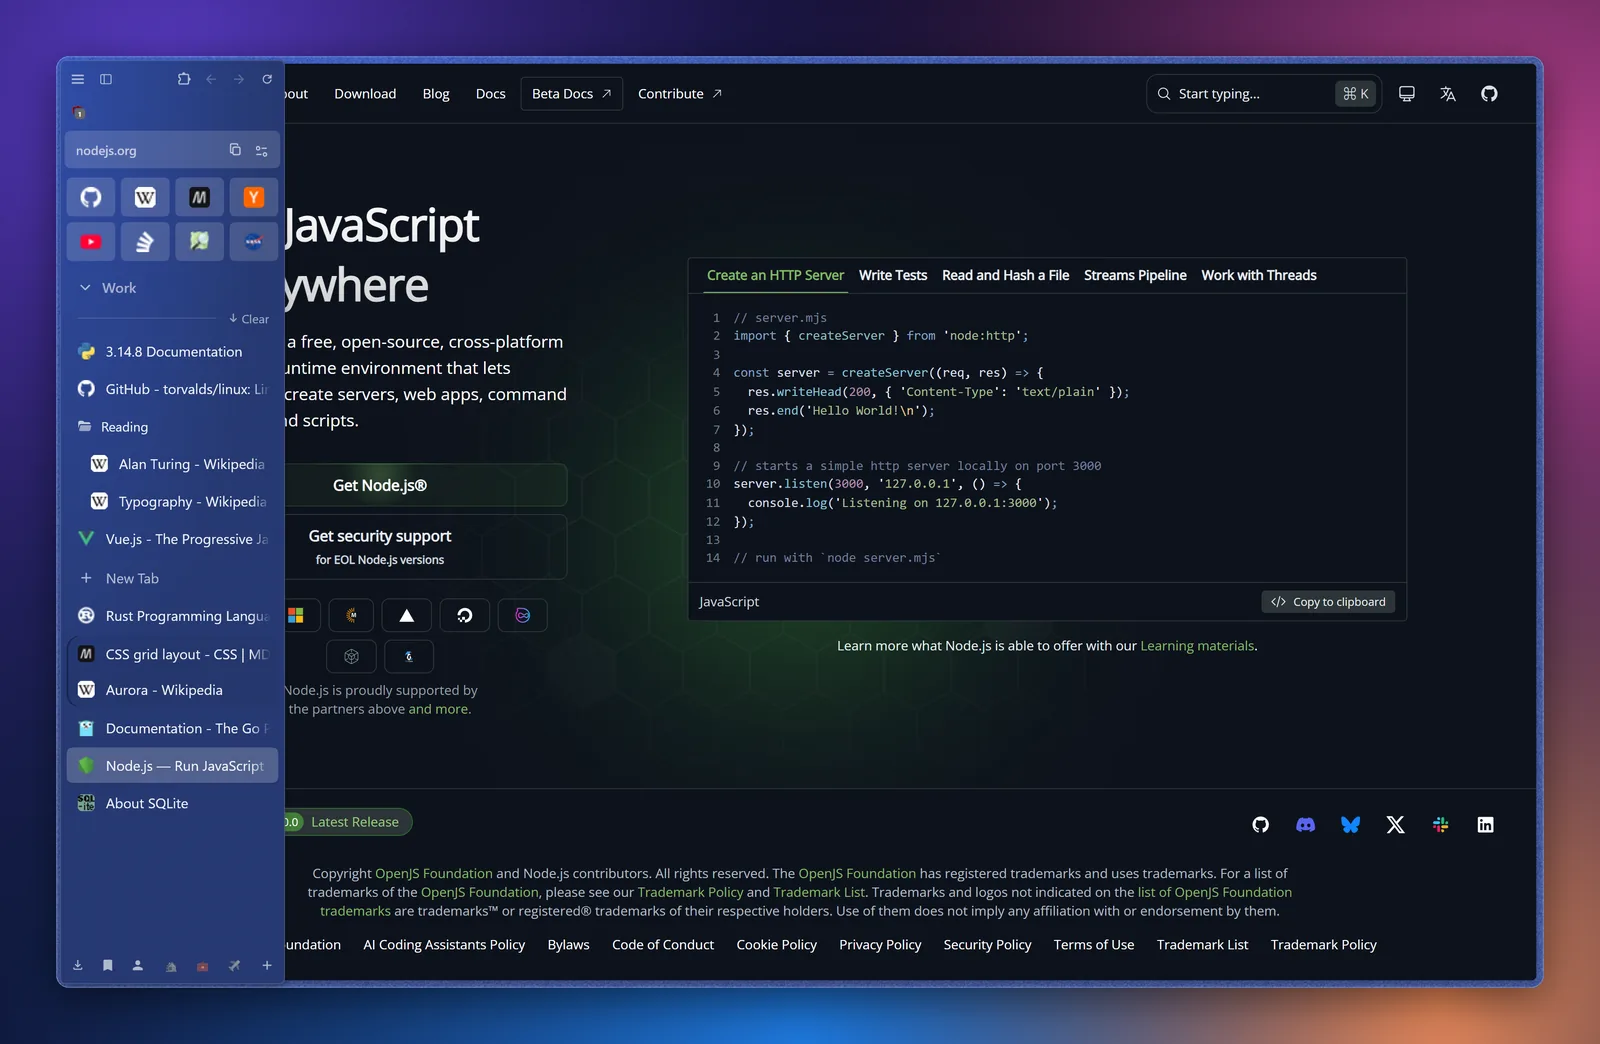Open the Hacker News Y pinned tile
The width and height of the screenshot is (1600, 1044).
[x=253, y=197]
